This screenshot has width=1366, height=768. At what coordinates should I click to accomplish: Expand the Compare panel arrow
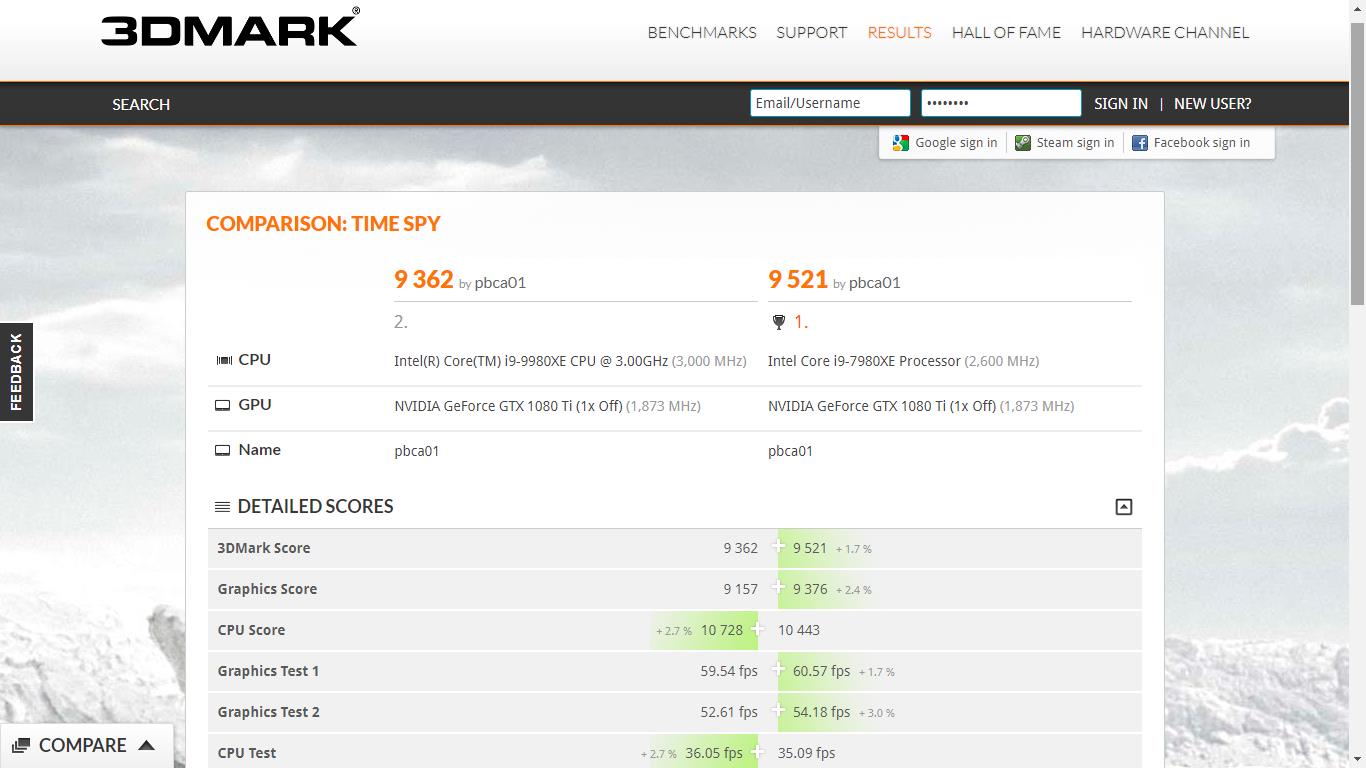[x=146, y=745]
